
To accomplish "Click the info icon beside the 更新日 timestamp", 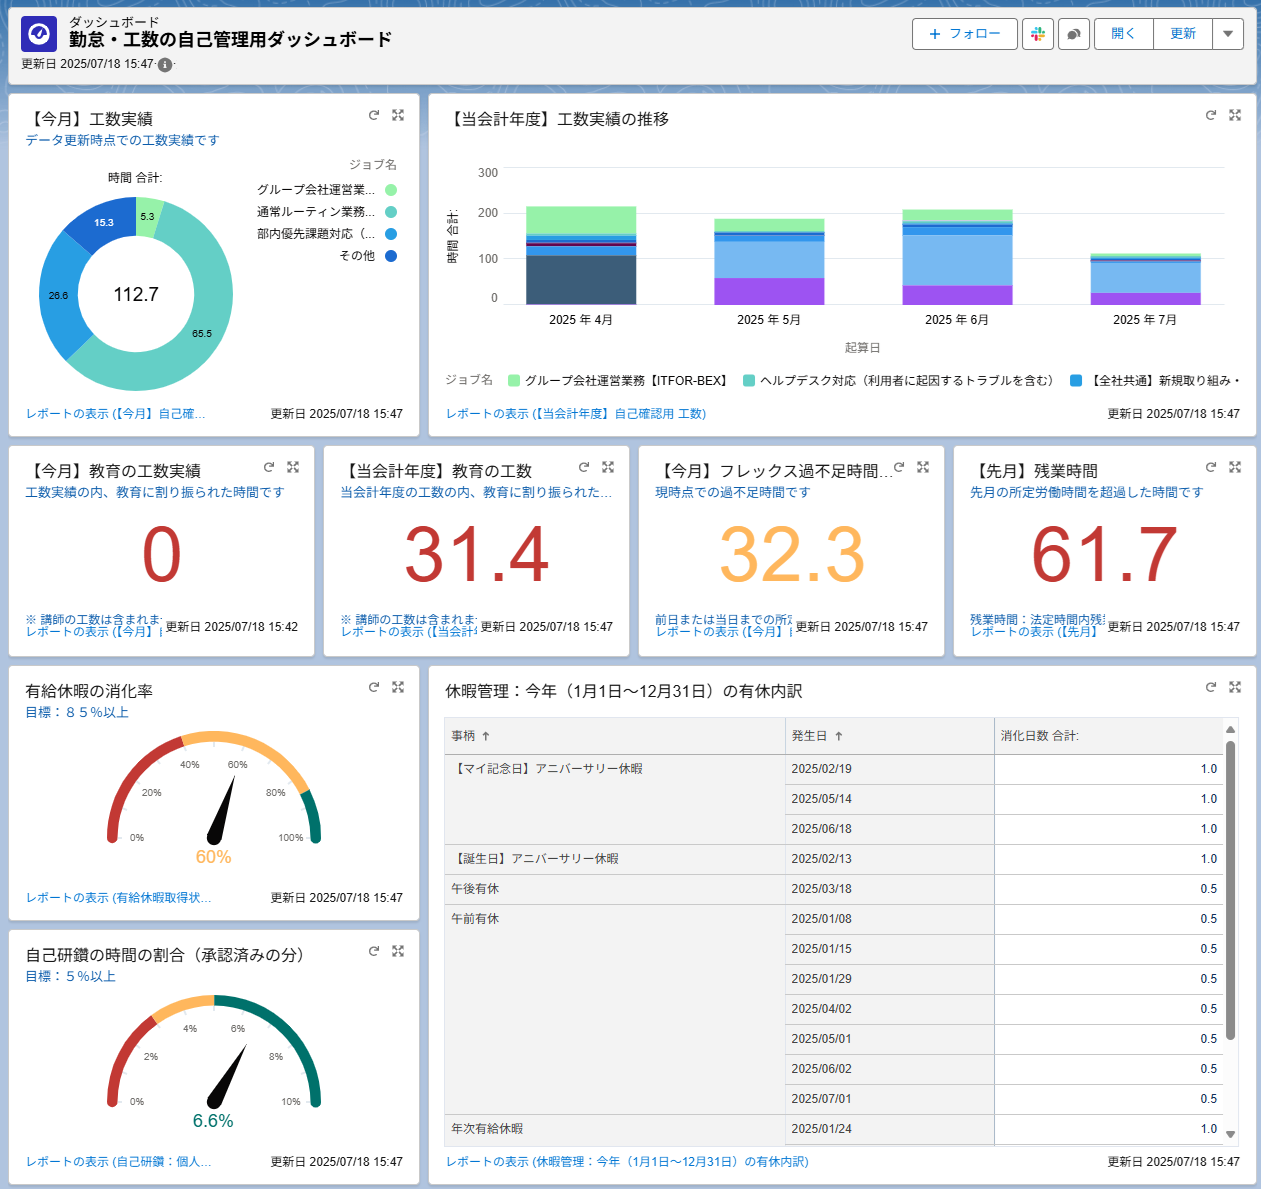I will click(166, 65).
